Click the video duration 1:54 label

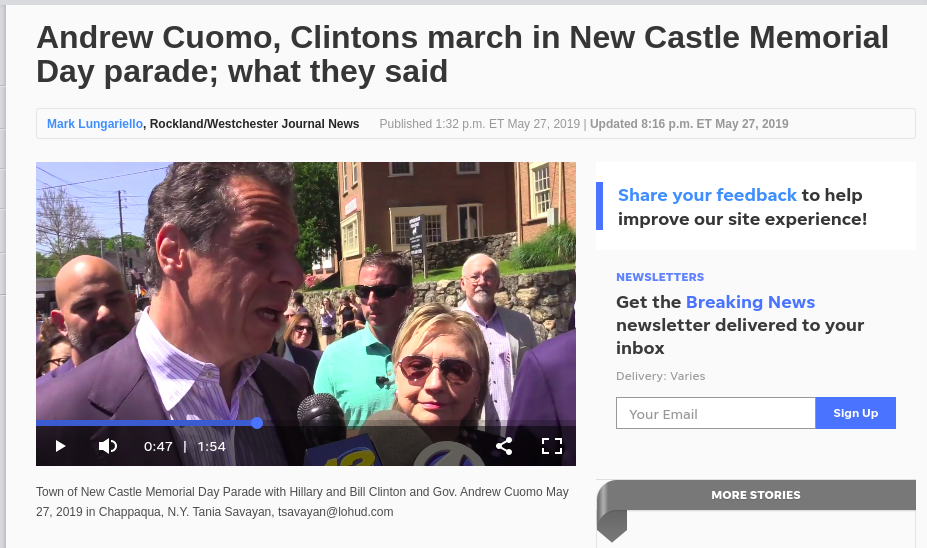pos(212,446)
